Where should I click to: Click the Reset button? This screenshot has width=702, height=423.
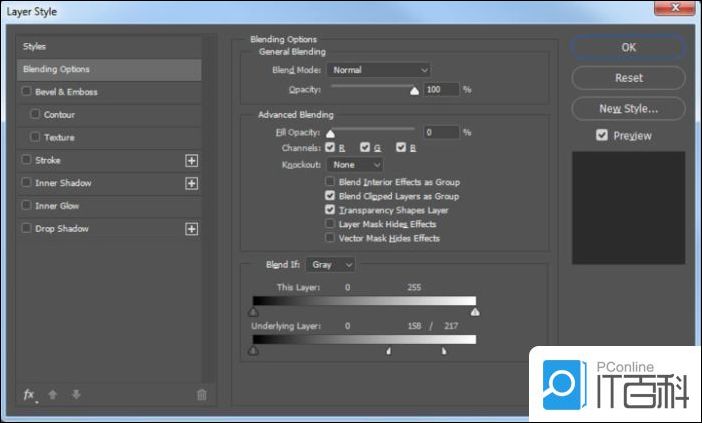(x=628, y=78)
